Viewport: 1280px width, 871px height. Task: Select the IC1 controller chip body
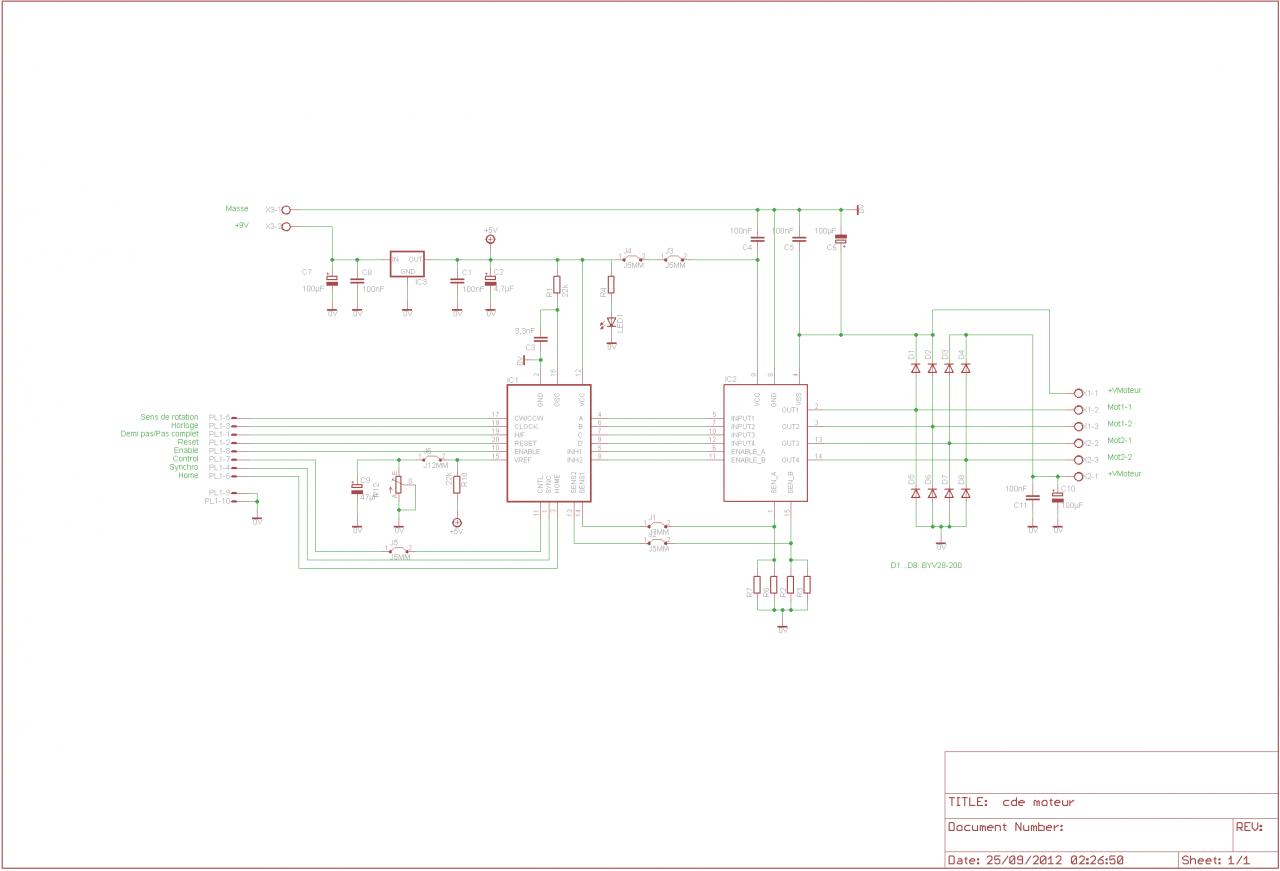(549, 443)
